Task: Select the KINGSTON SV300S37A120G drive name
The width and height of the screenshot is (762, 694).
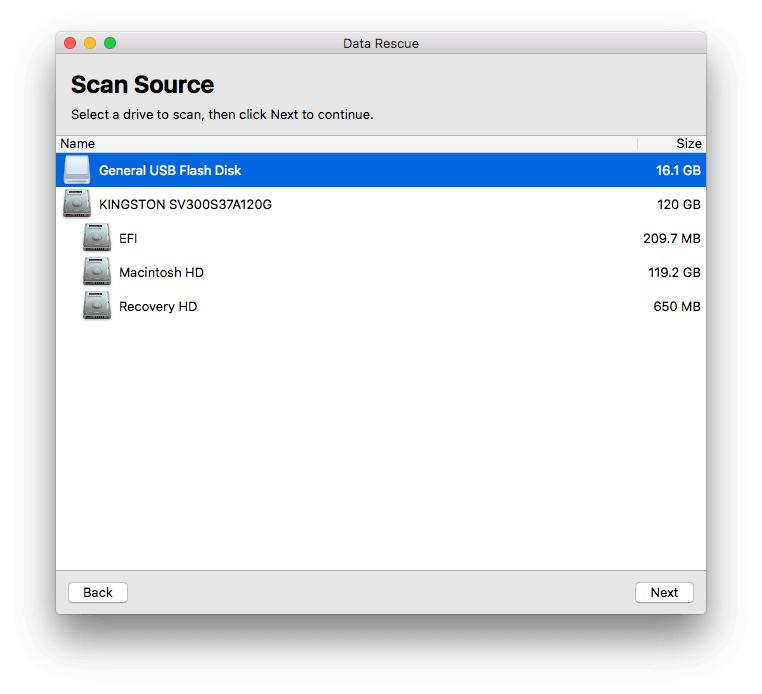Action: [x=185, y=204]
